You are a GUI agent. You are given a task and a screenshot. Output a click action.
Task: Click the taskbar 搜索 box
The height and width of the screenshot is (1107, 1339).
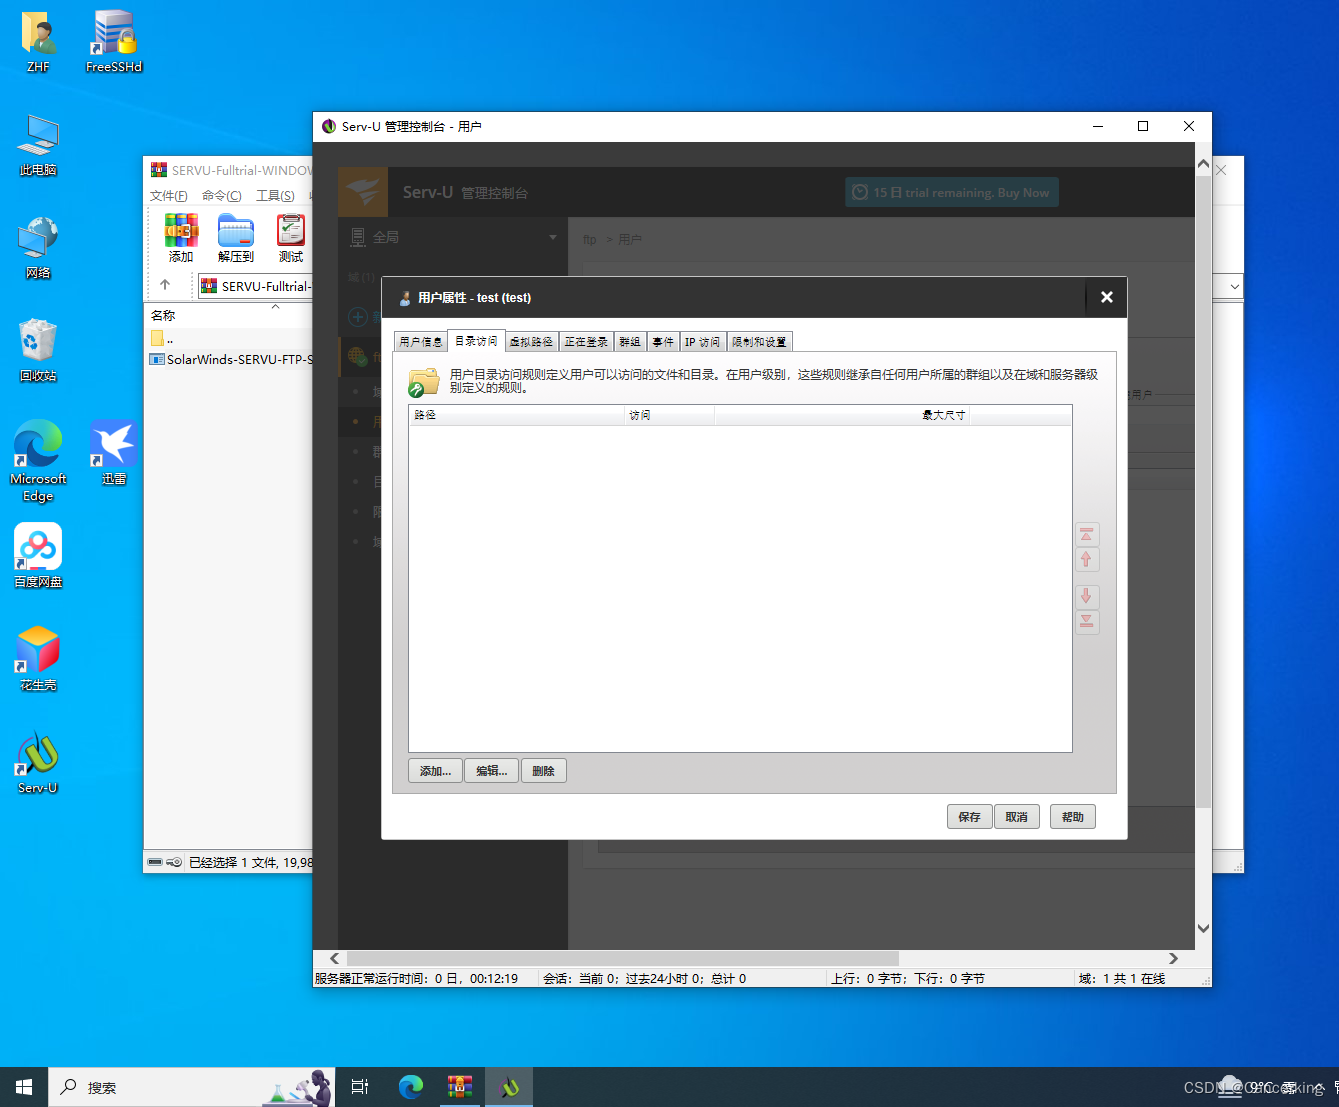tap(192, 1087)
